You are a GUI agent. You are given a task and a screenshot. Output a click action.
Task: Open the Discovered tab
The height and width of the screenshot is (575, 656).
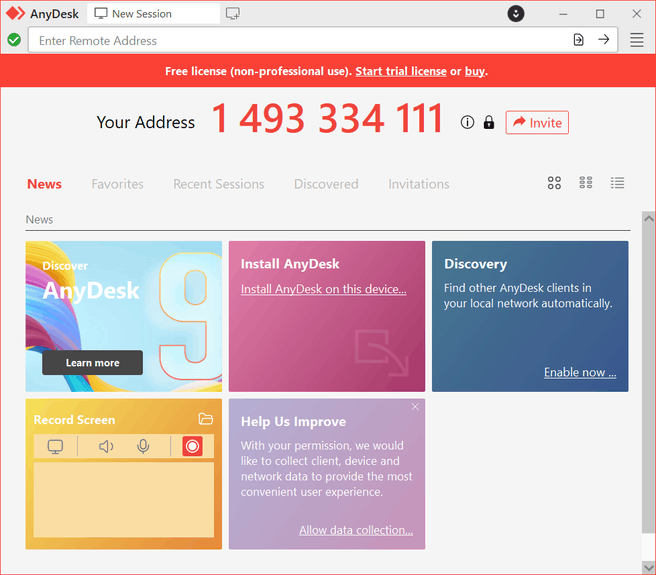click(x=326, y=184)
